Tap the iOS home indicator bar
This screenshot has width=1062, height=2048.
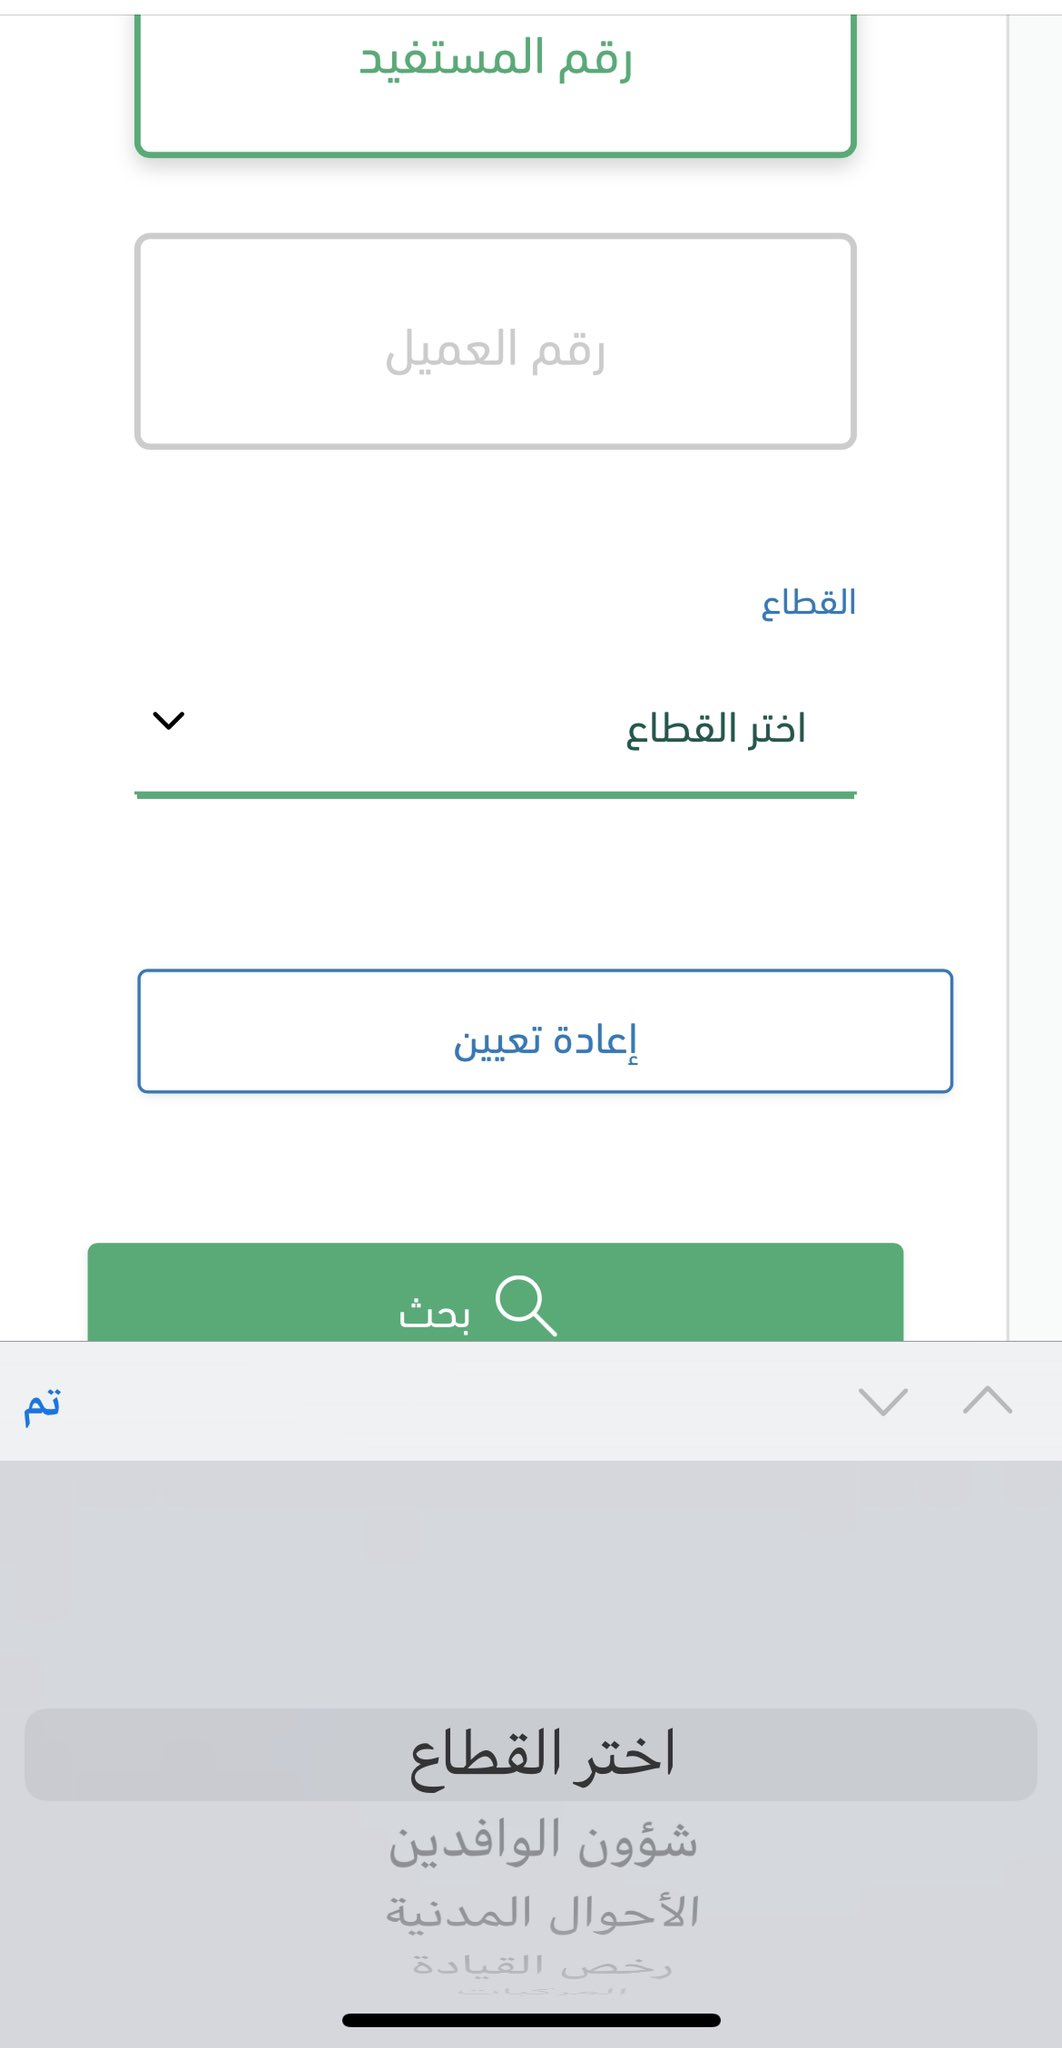pos(531,2020)
